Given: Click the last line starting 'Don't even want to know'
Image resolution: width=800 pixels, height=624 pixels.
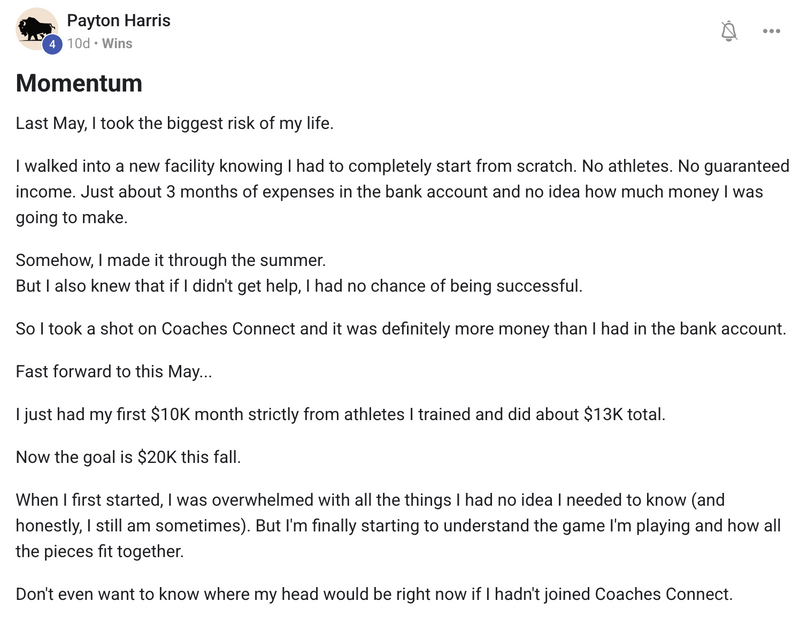Looking at the screenshot, I should [374, 594].
